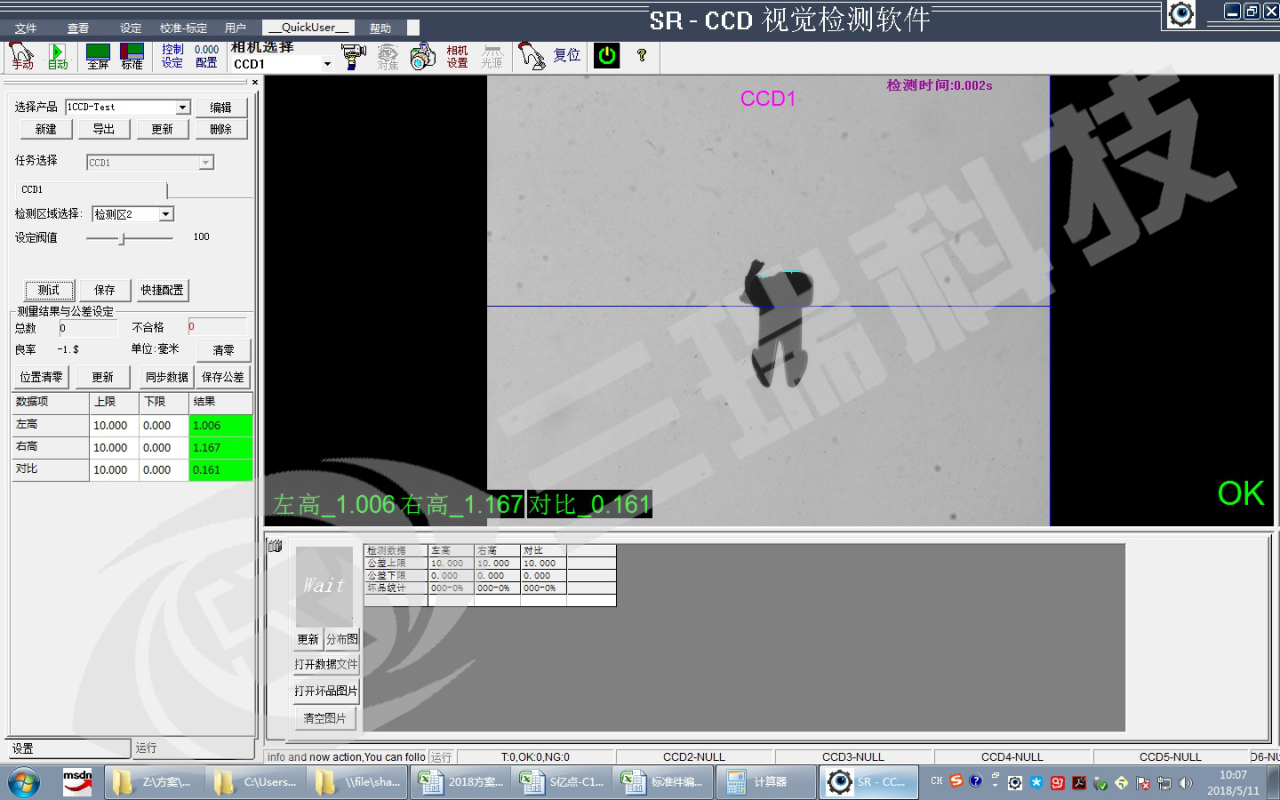Click the 不合格 fail count field

click(216, 327)
